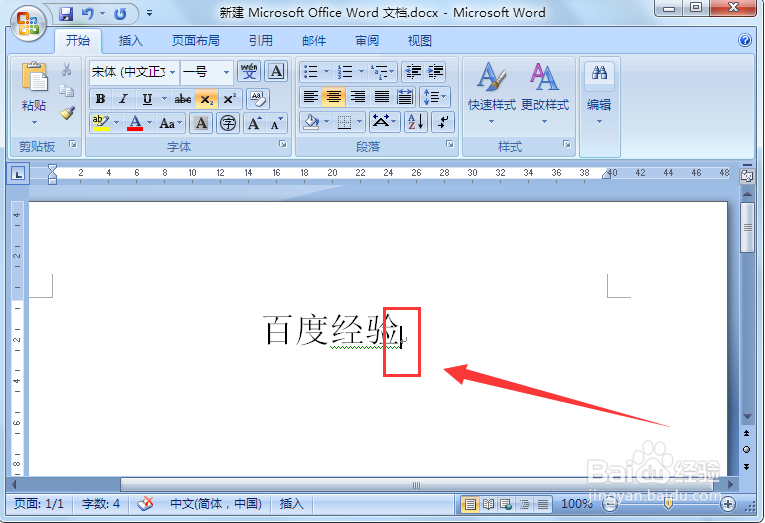
Task: Switch to the 邮件 tab
Action: pos(314,40)
